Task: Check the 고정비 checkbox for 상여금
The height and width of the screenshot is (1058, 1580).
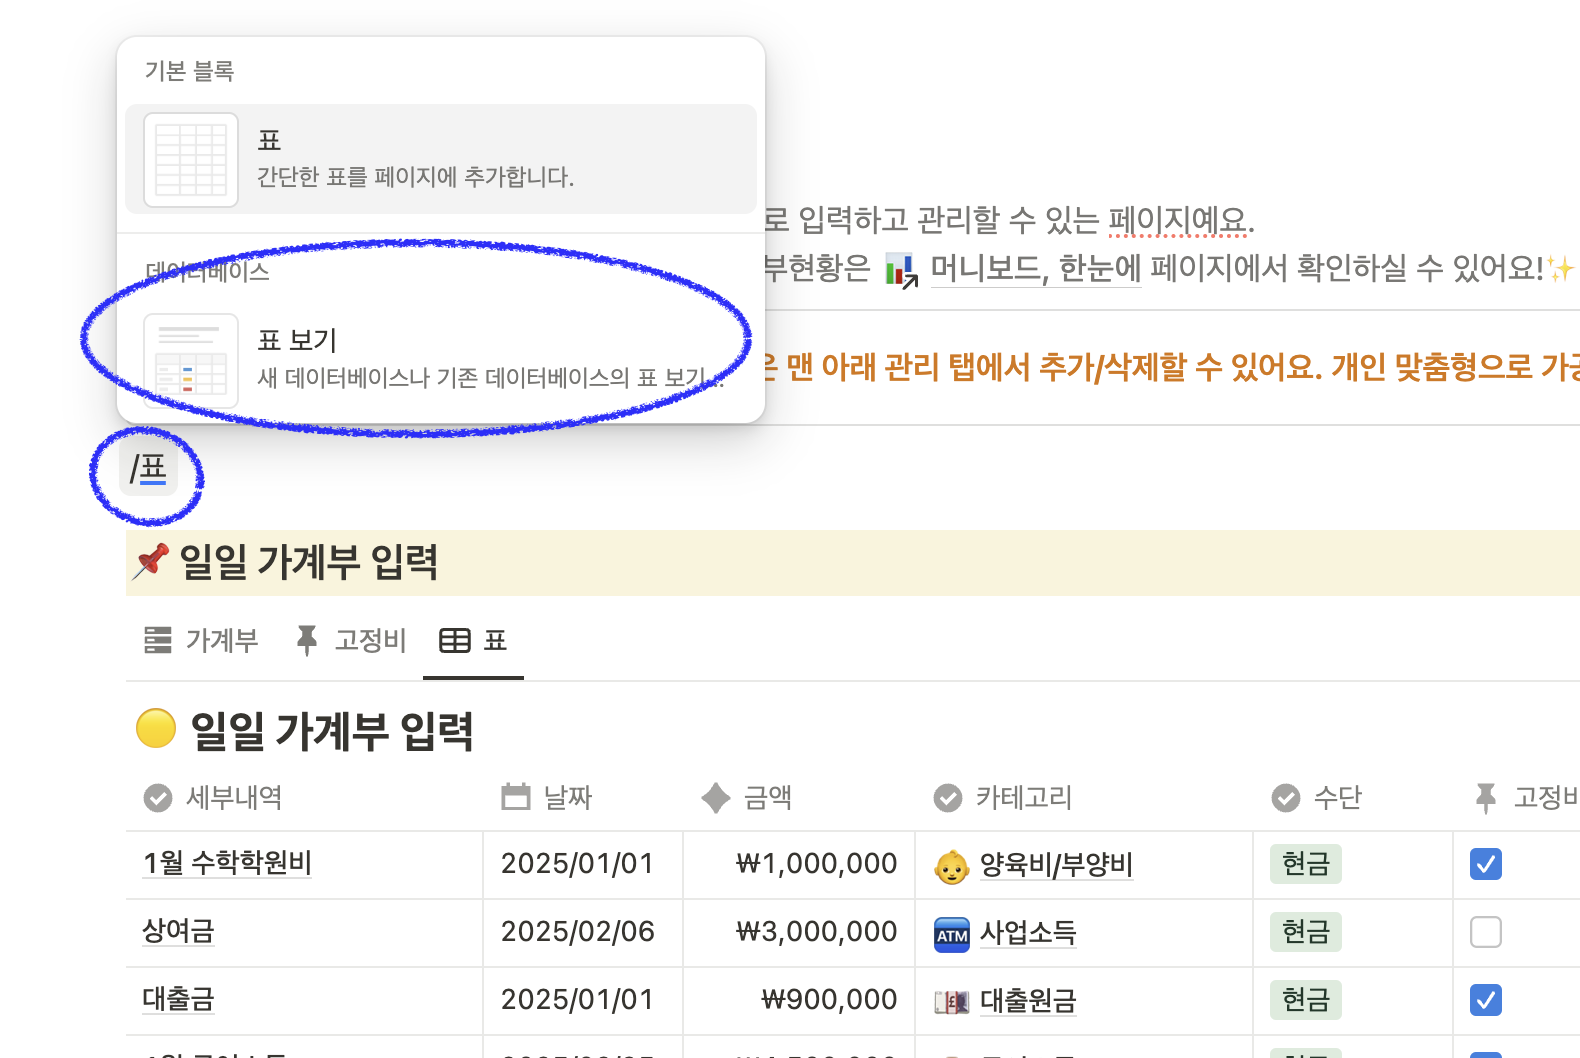Action: click(1486, 932)
